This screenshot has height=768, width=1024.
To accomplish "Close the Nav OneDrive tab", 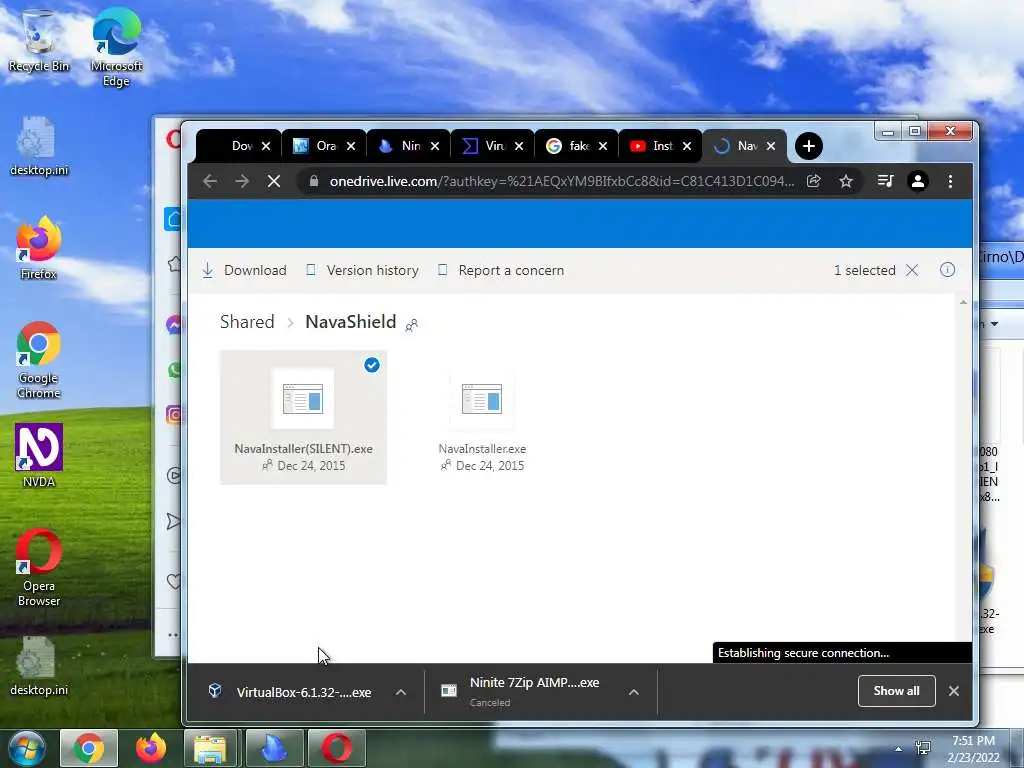I will click(771, 146).
